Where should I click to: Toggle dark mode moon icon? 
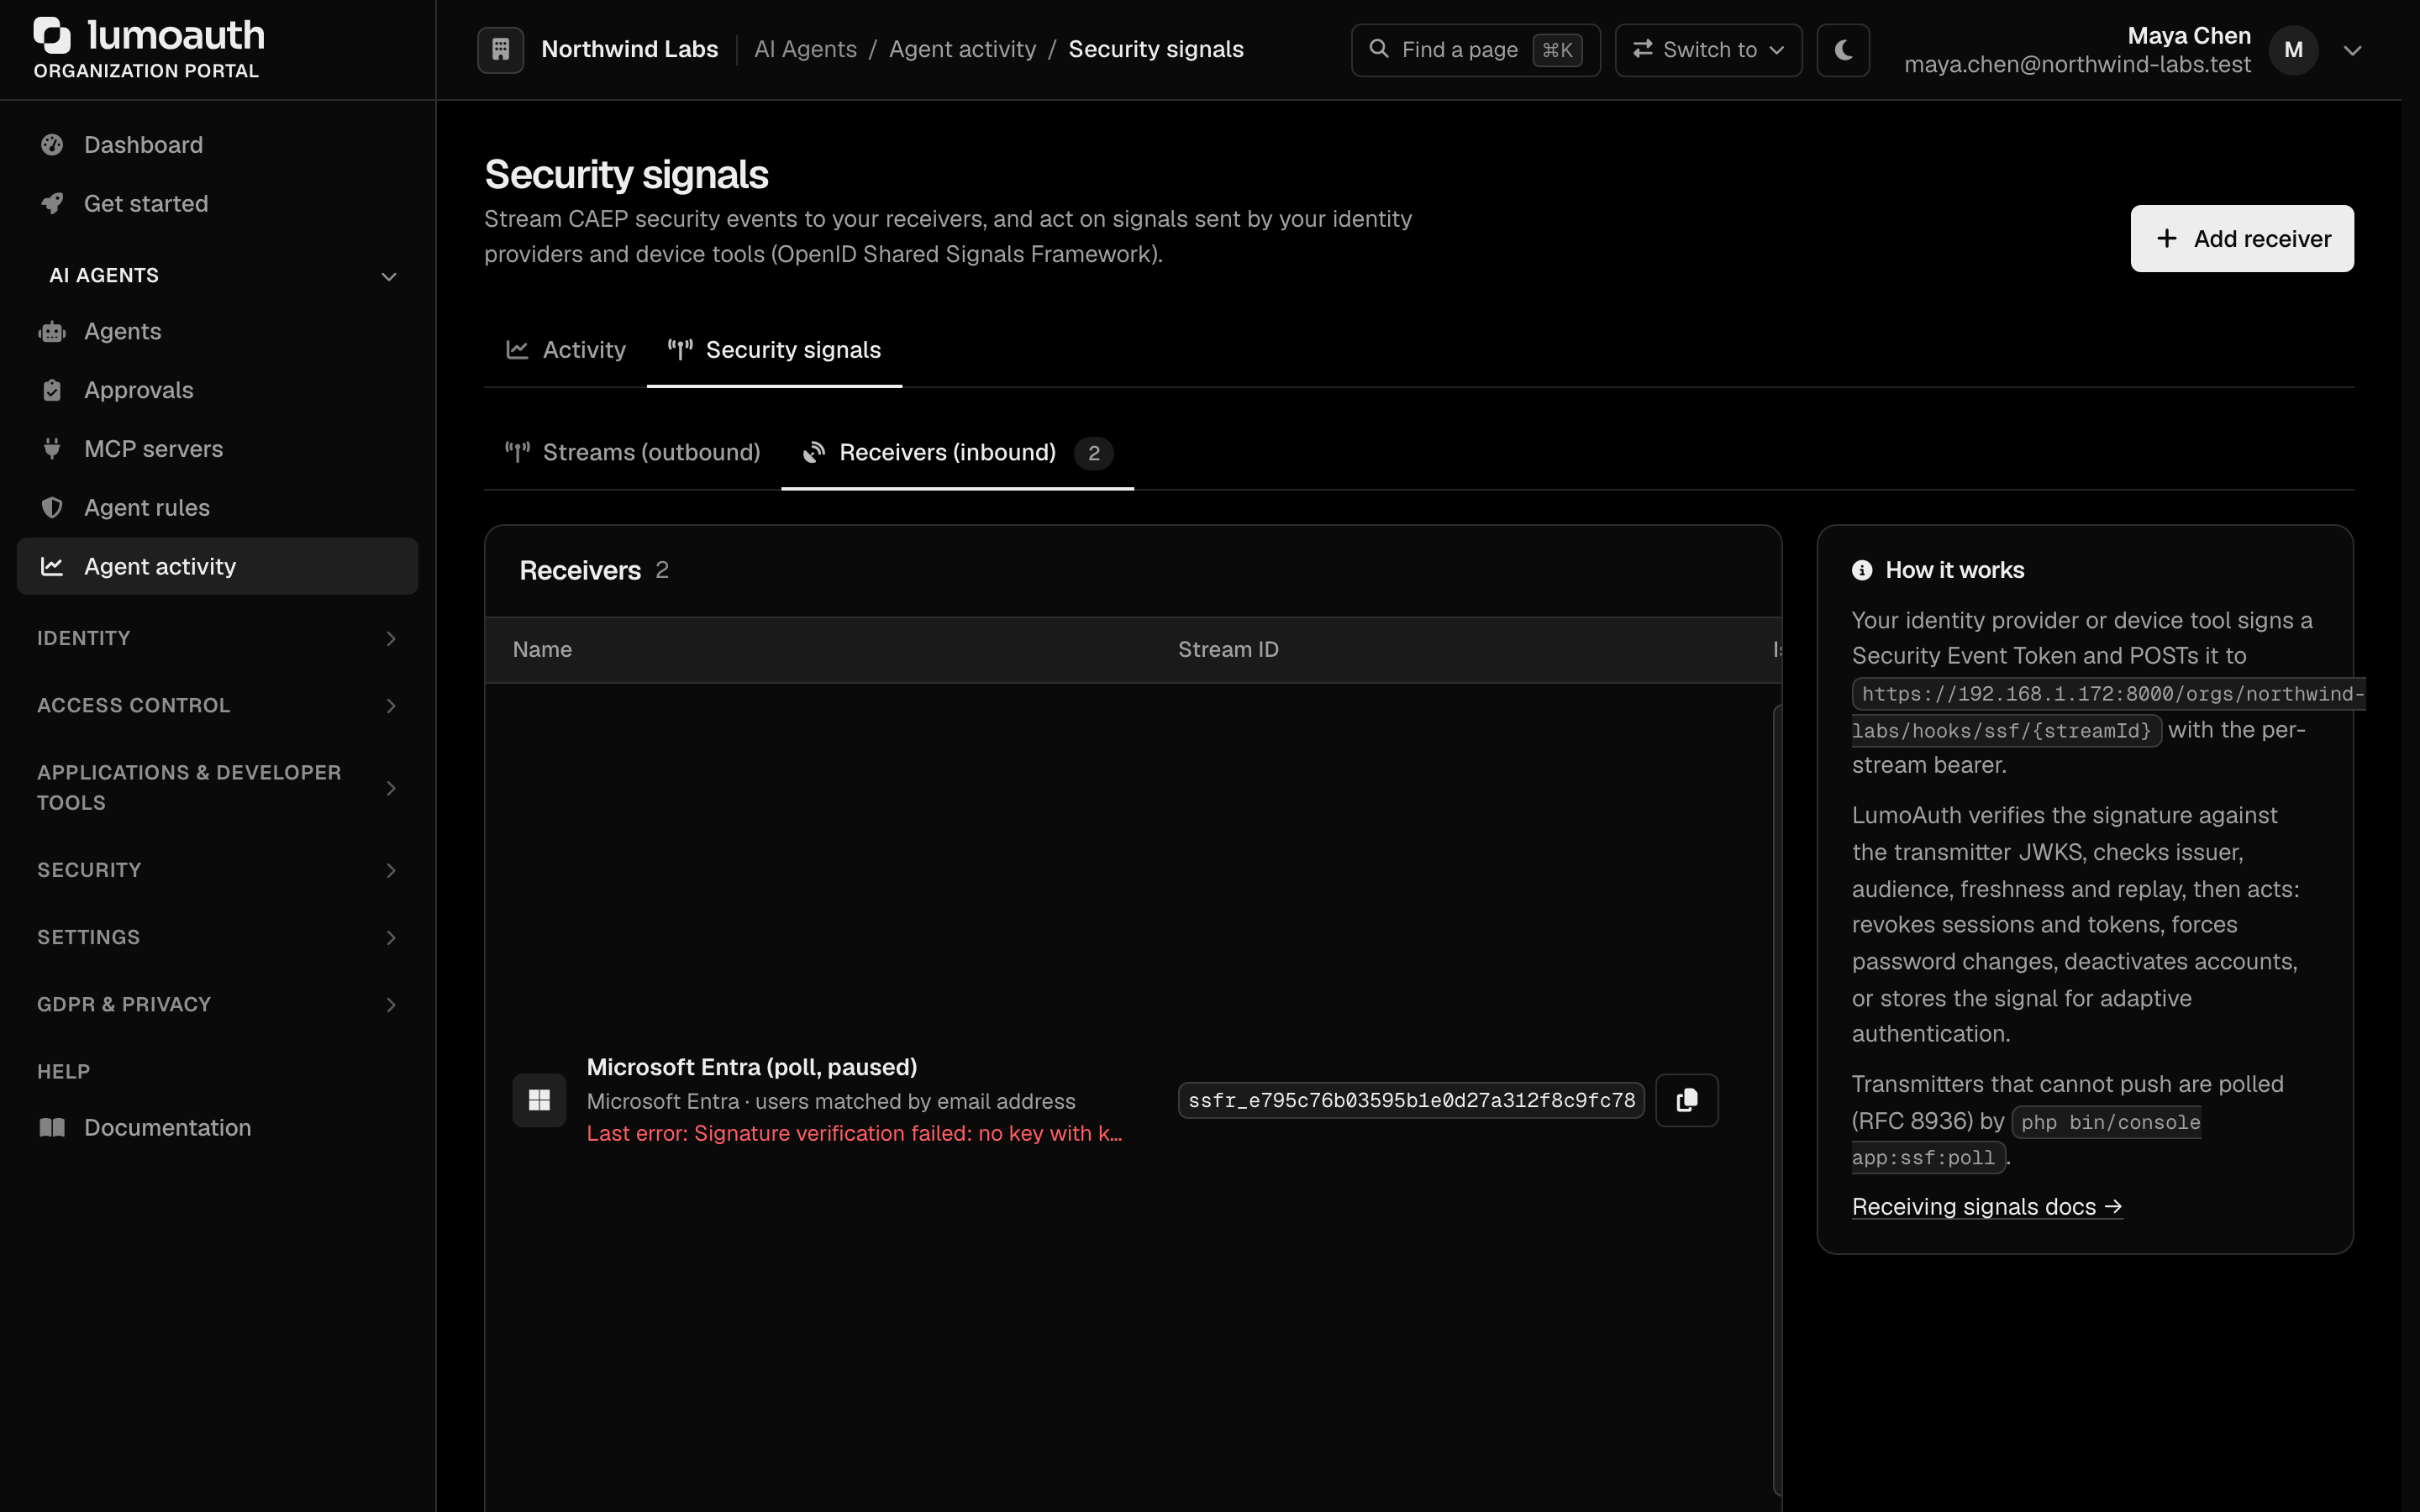pyautogui.click(x=1843, y=49)
